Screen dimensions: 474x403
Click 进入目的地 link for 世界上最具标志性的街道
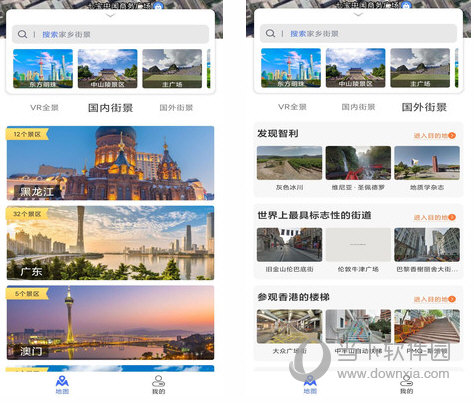pyautogui.click(x=435, y=217)
